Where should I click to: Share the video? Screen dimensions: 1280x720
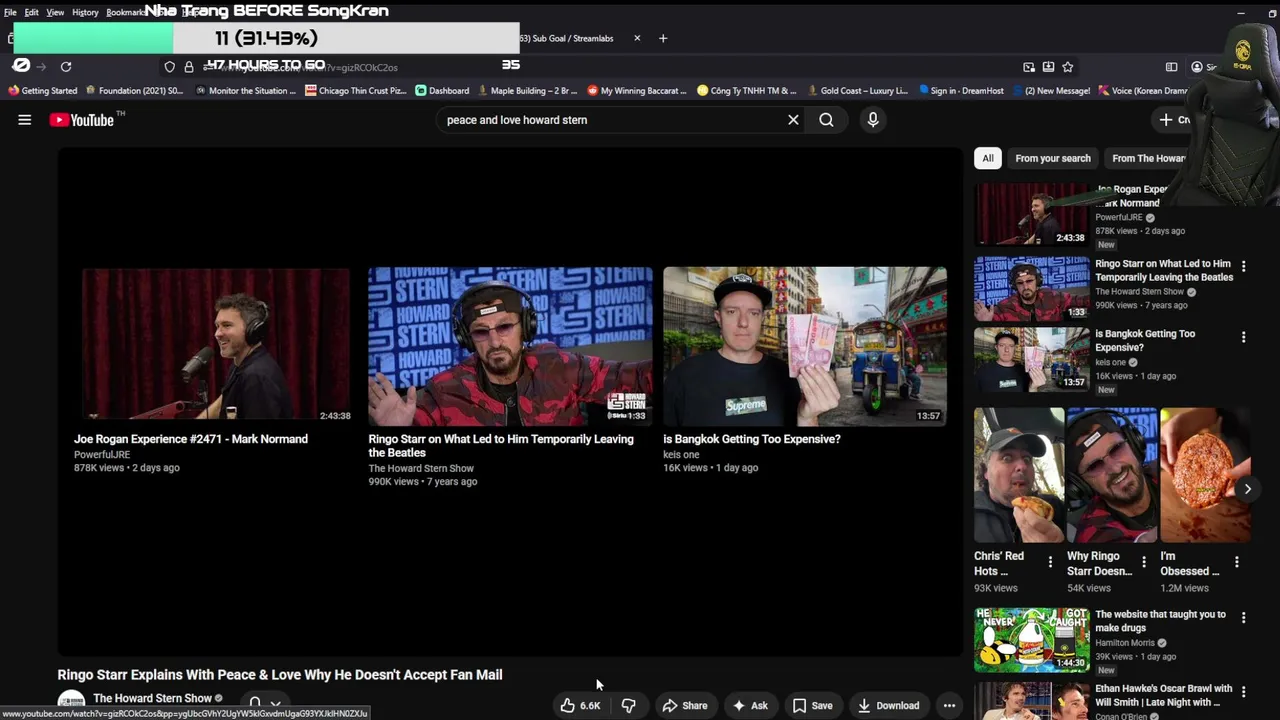pyautogui.click(x=685, y=705)
